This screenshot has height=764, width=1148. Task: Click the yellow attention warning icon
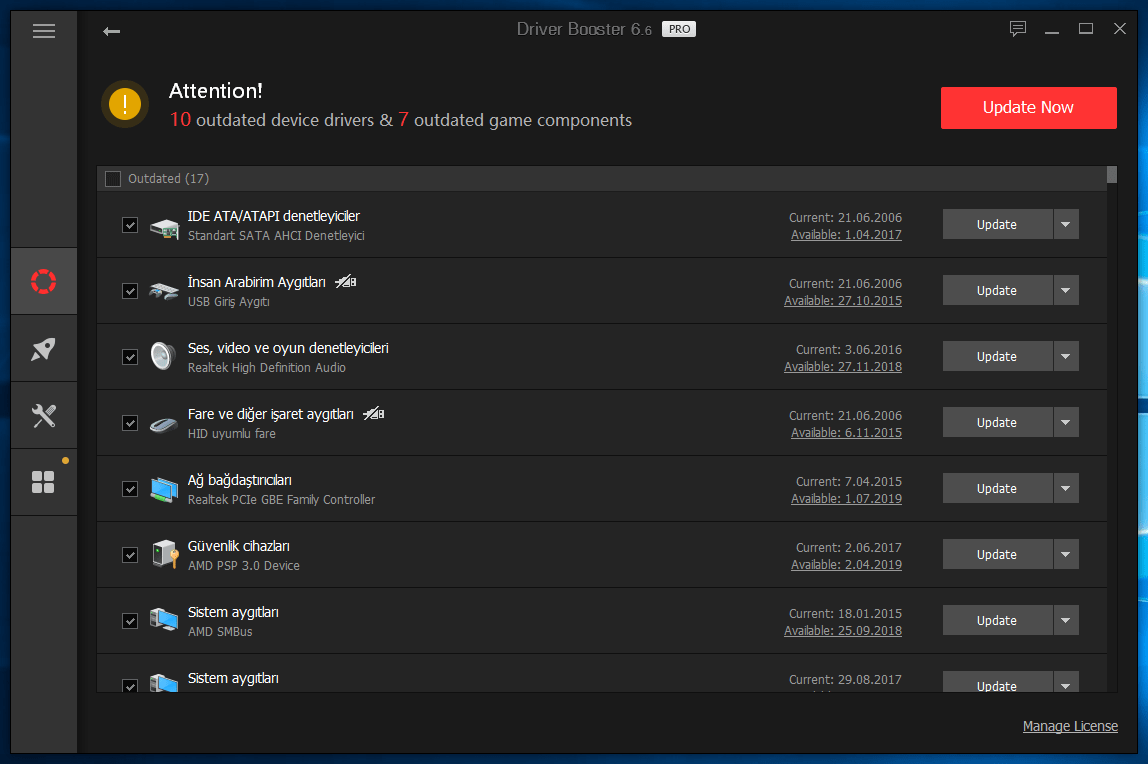[x=125, y=104]
